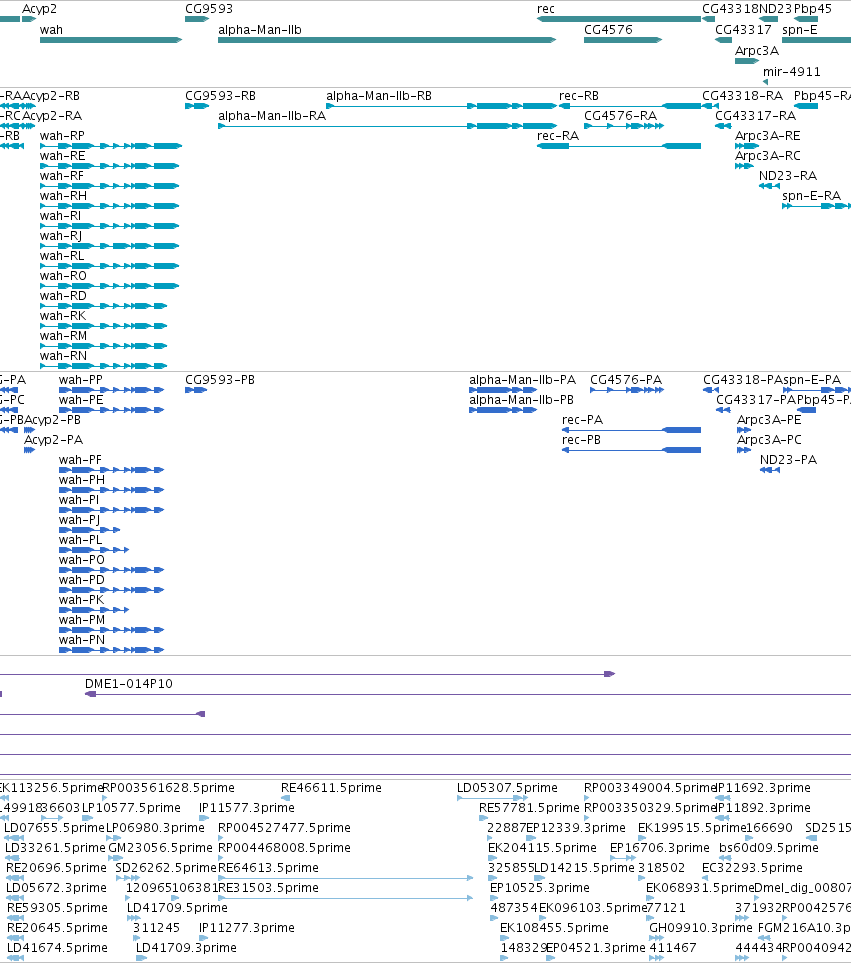Click the RE46611.5prime EST label

(331, 787)
